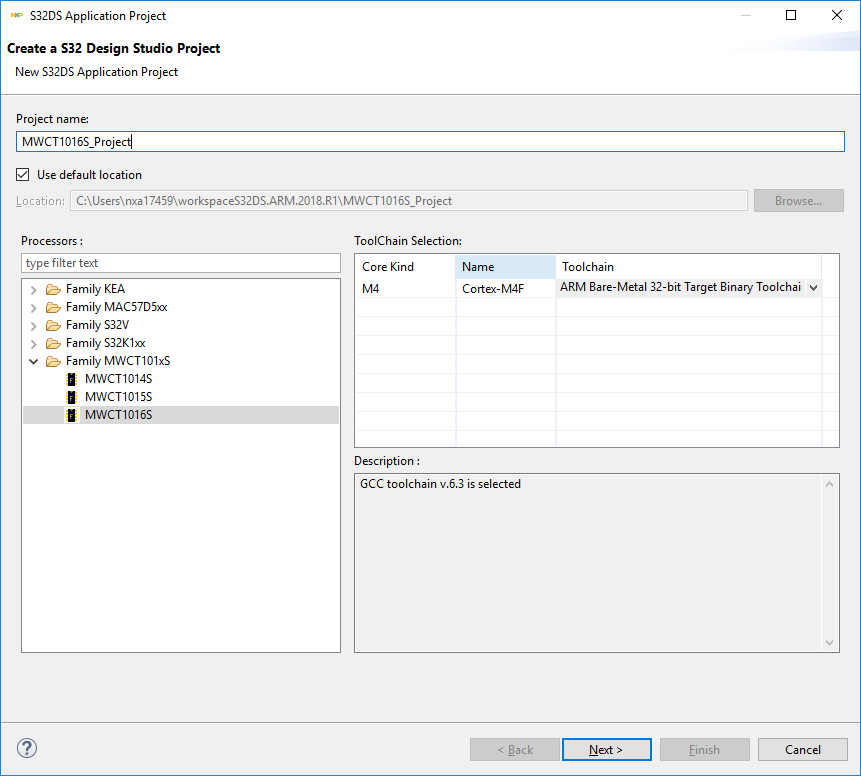Maximize the S32DS Application Project window
The height and width of the screenshot is (776, 861).
coord(791,15)
